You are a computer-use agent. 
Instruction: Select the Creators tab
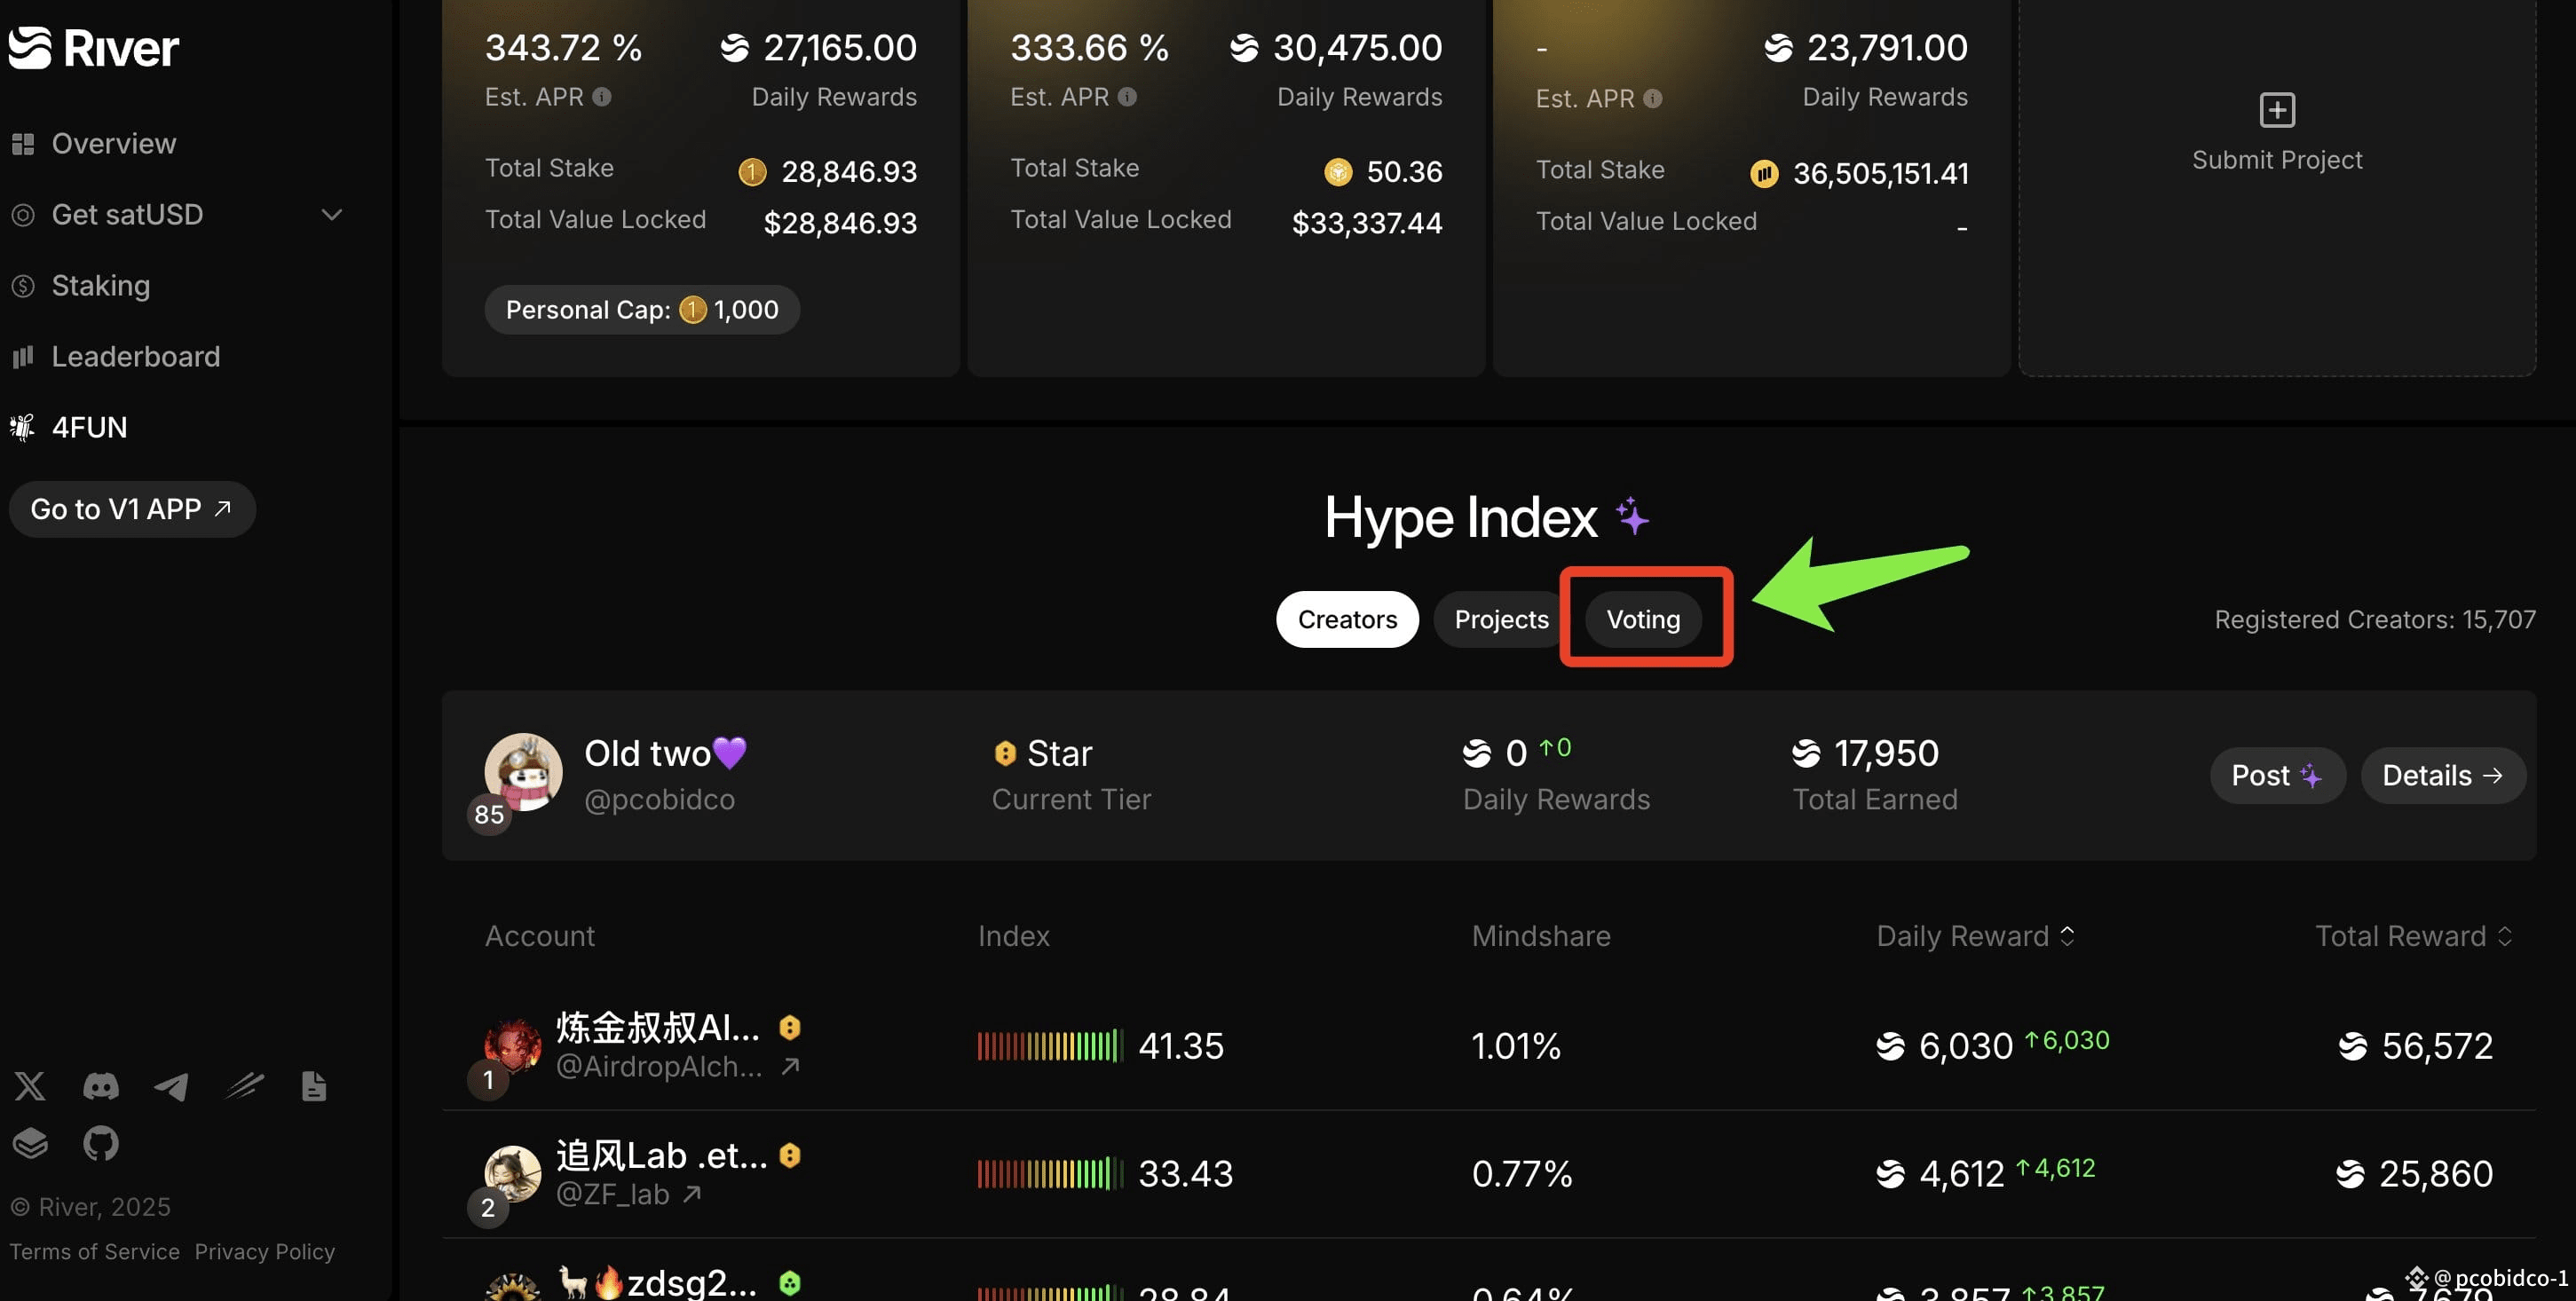(x=1347, y=619)
